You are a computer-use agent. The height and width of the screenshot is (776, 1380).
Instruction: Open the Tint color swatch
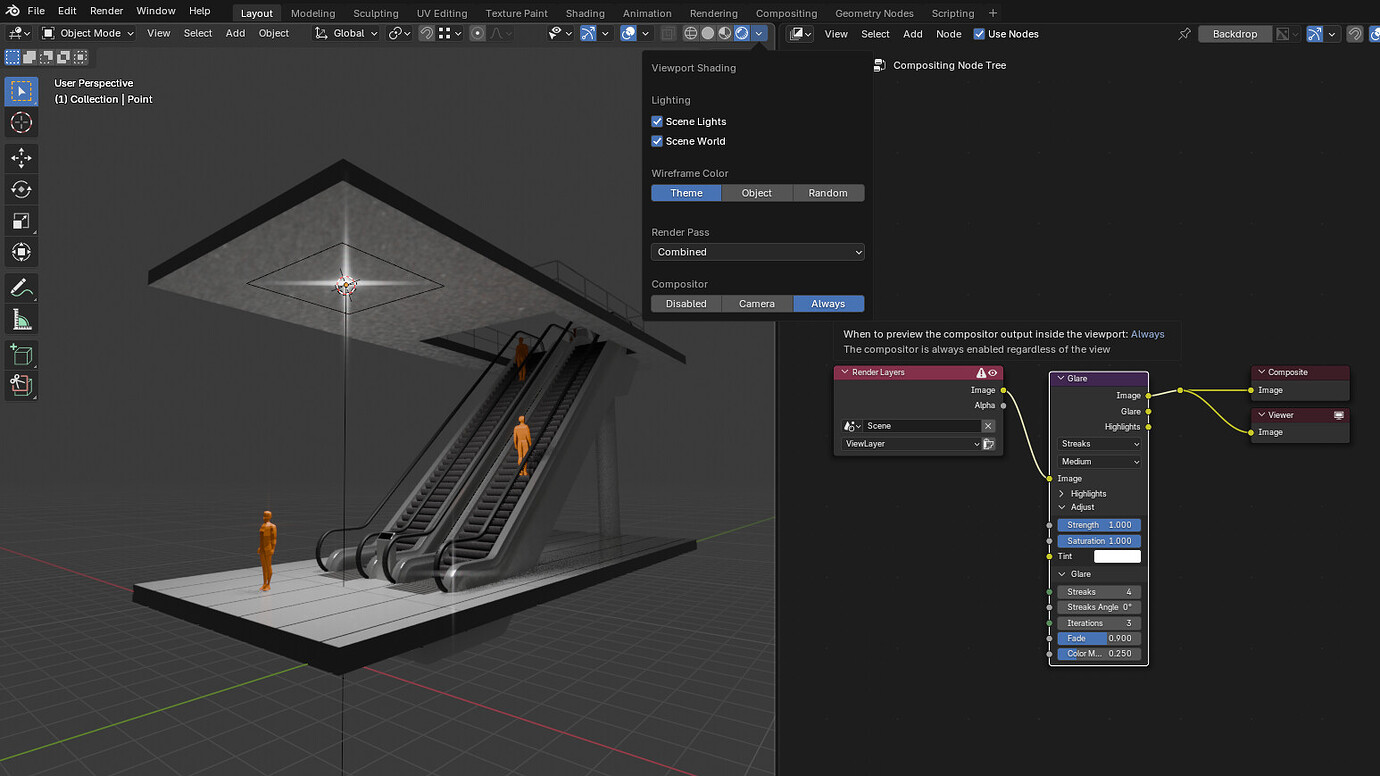click(x=1117, y=556)
